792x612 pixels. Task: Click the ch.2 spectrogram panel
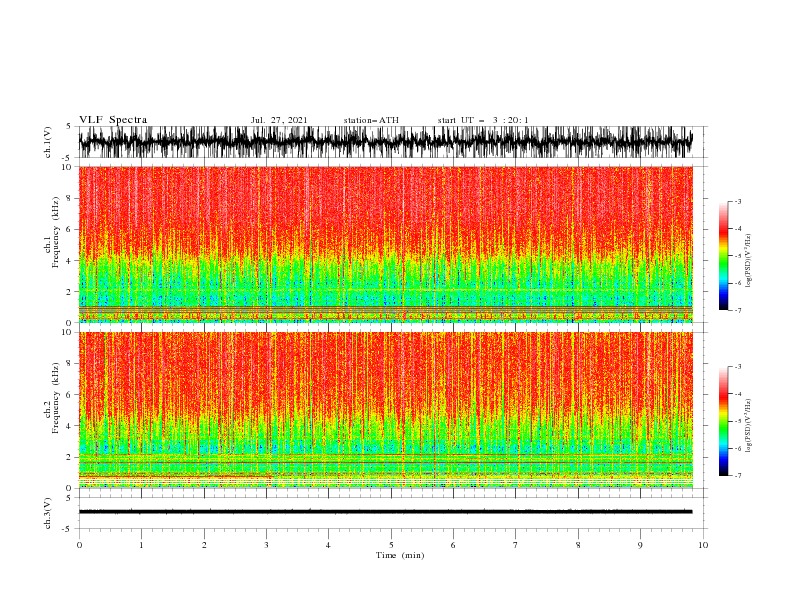pyautogui.click(x=386, y=410)
